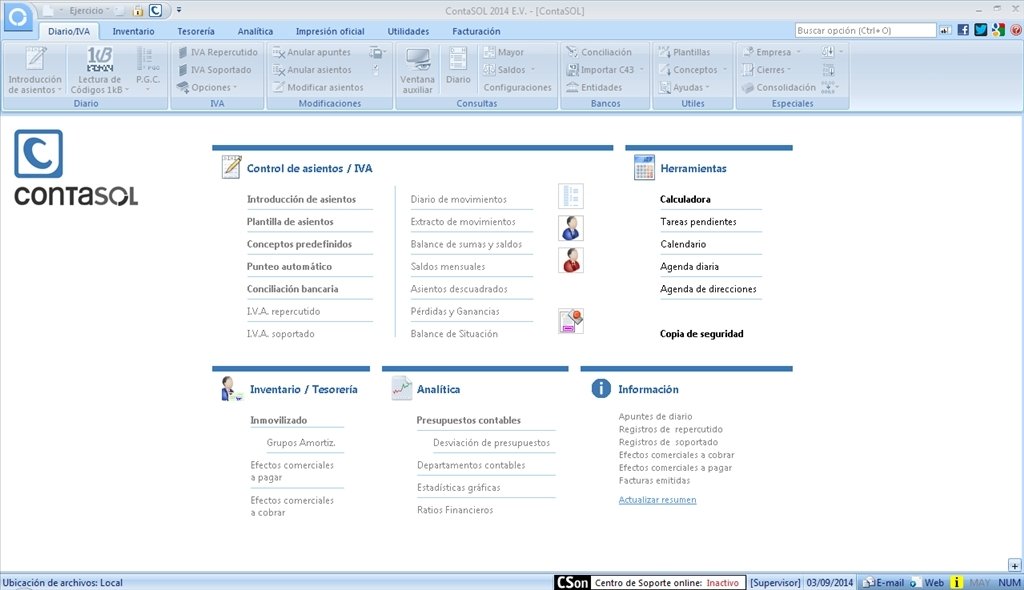Click the diary list icon beside Diario de movimientos
Image resolution: width=1024 pixels, height=590 pixels.
pyautogui.click(x=571, y=196)
